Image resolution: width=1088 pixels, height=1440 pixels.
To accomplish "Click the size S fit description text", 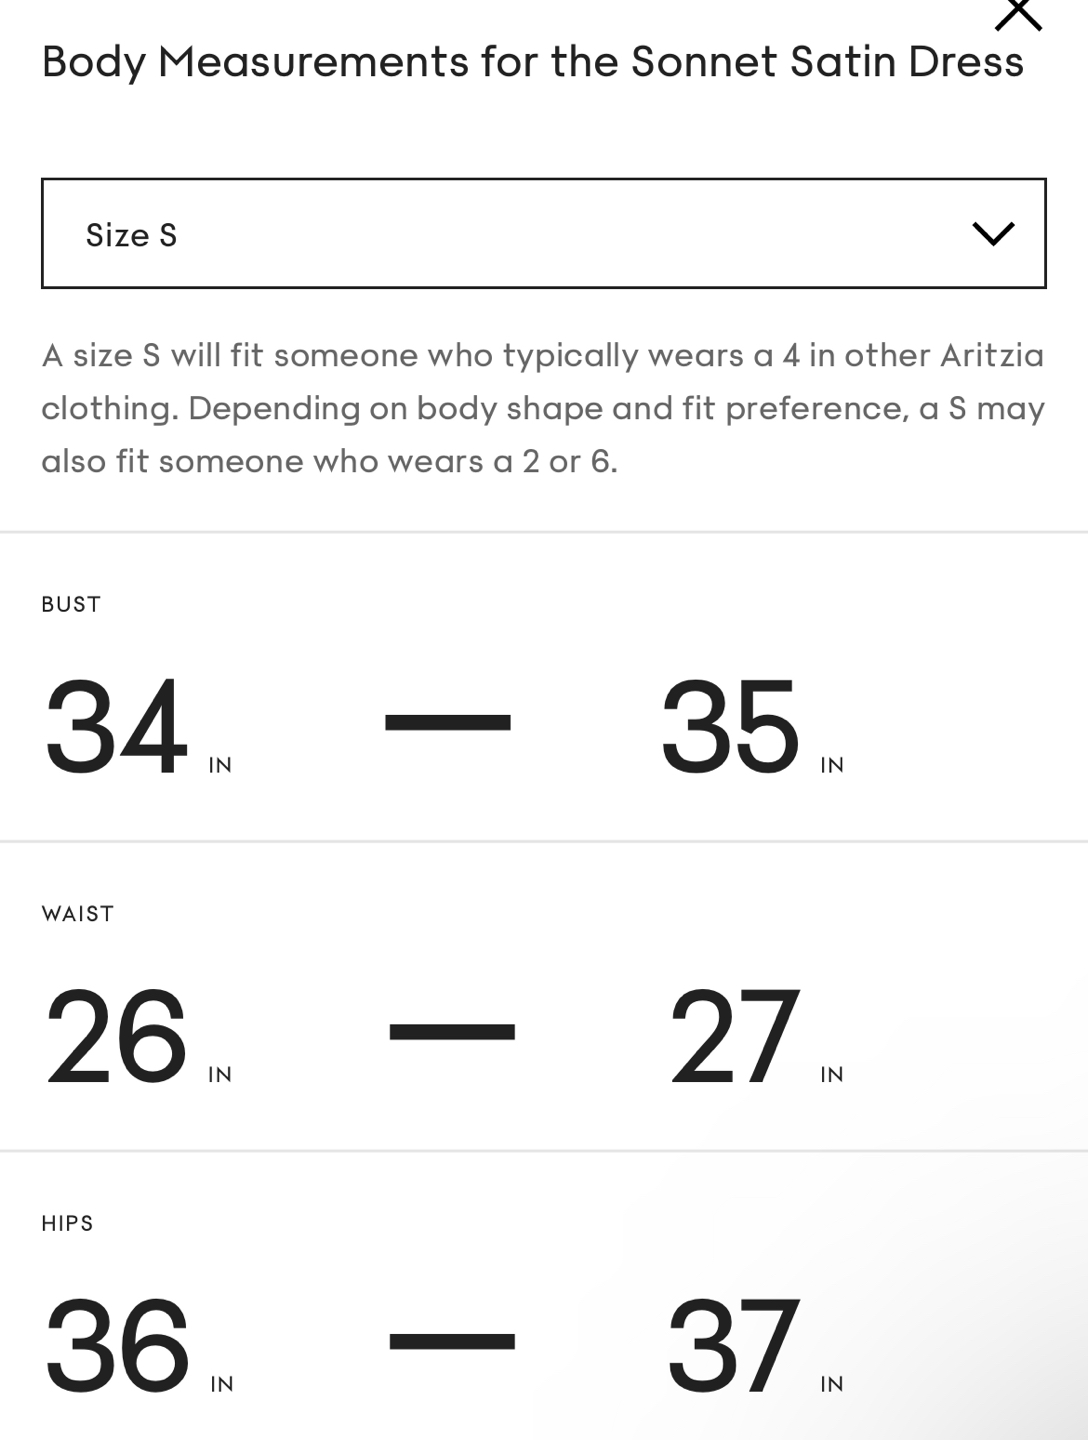I will pos(543,408).
